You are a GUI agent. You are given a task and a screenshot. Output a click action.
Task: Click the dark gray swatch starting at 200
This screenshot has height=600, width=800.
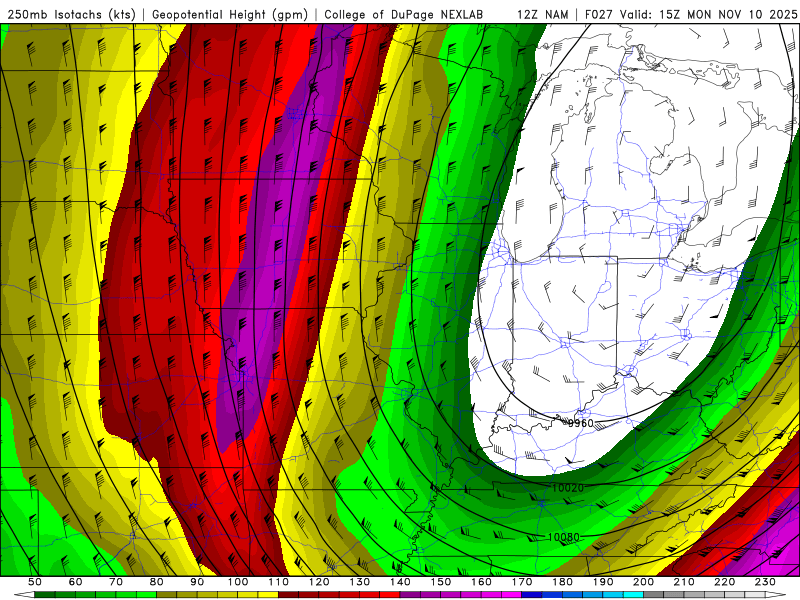click(654, 594)
